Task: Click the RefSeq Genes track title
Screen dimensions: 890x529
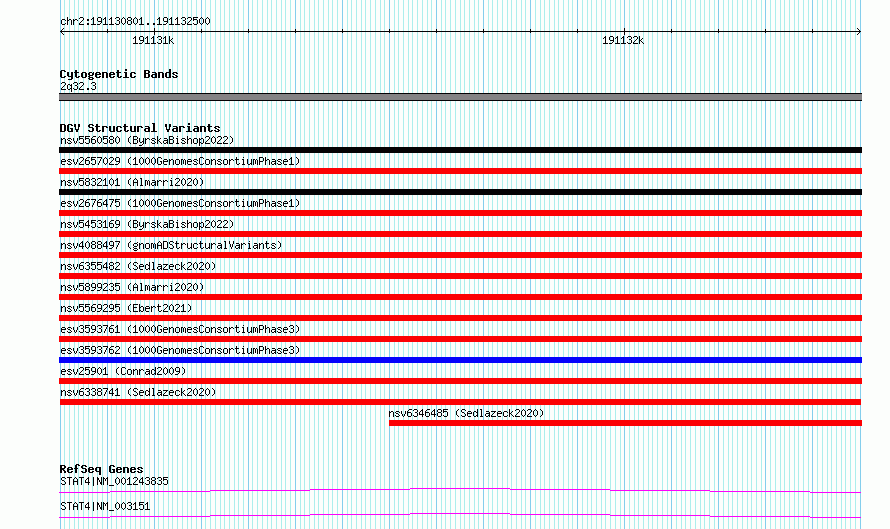Action: point(101,469)
